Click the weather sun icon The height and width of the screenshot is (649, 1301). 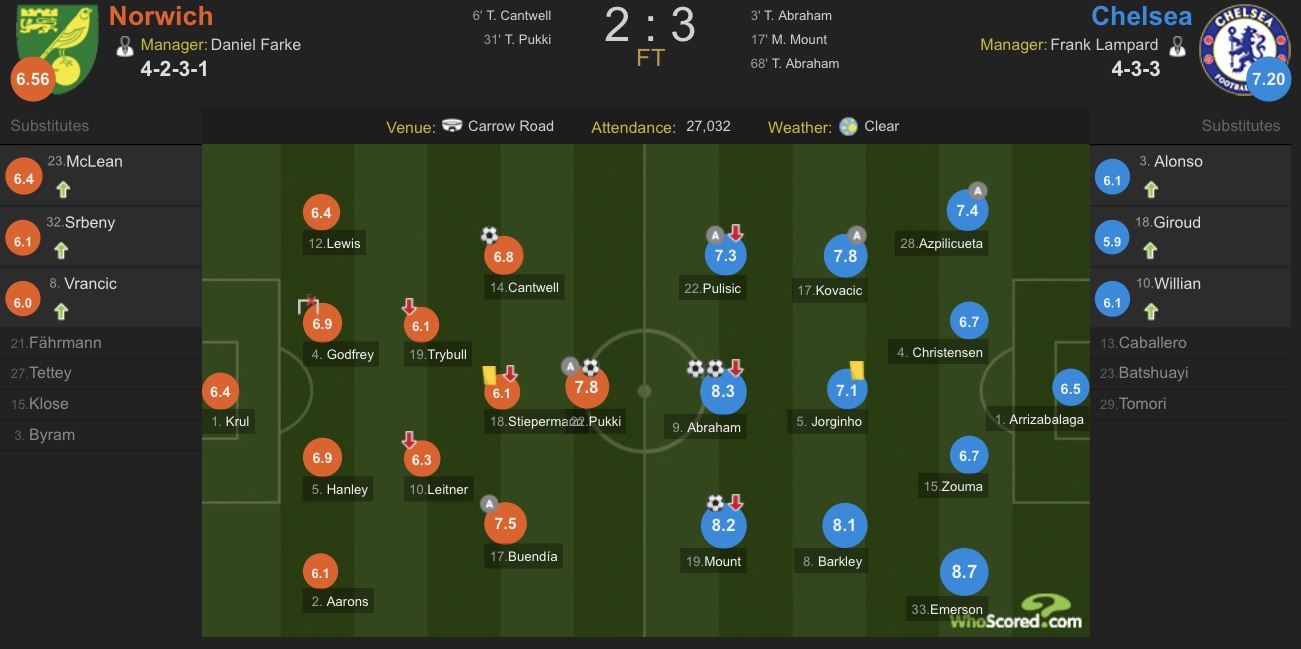(x=849, y=127)
